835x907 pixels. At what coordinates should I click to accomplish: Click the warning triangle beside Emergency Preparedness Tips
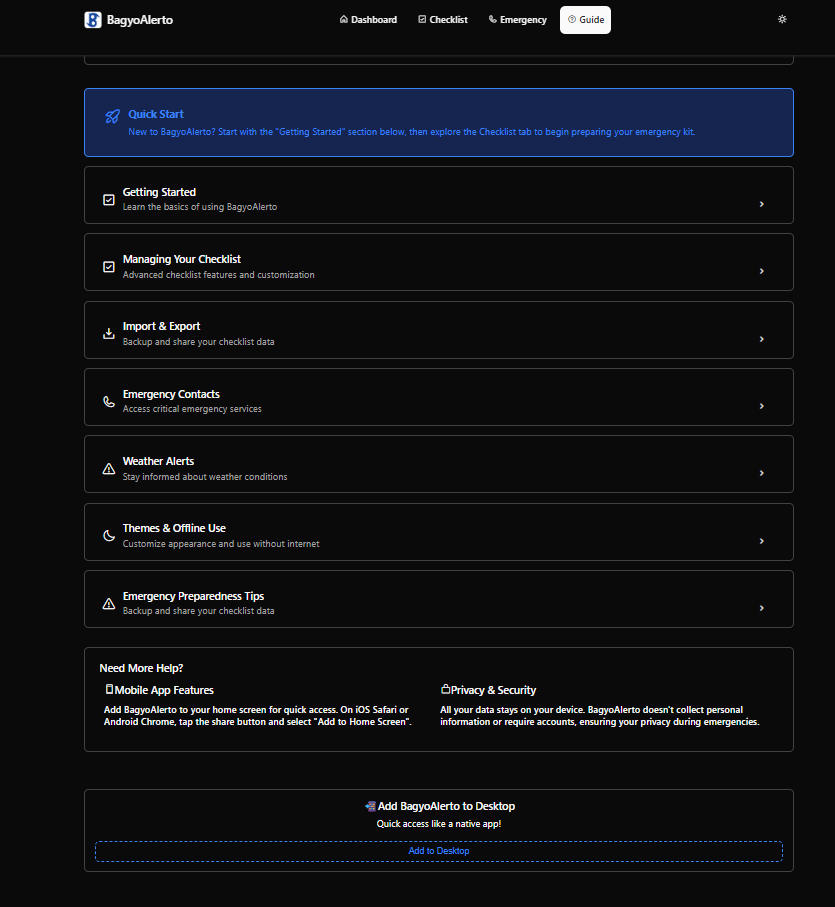click(x=109, y=603)
